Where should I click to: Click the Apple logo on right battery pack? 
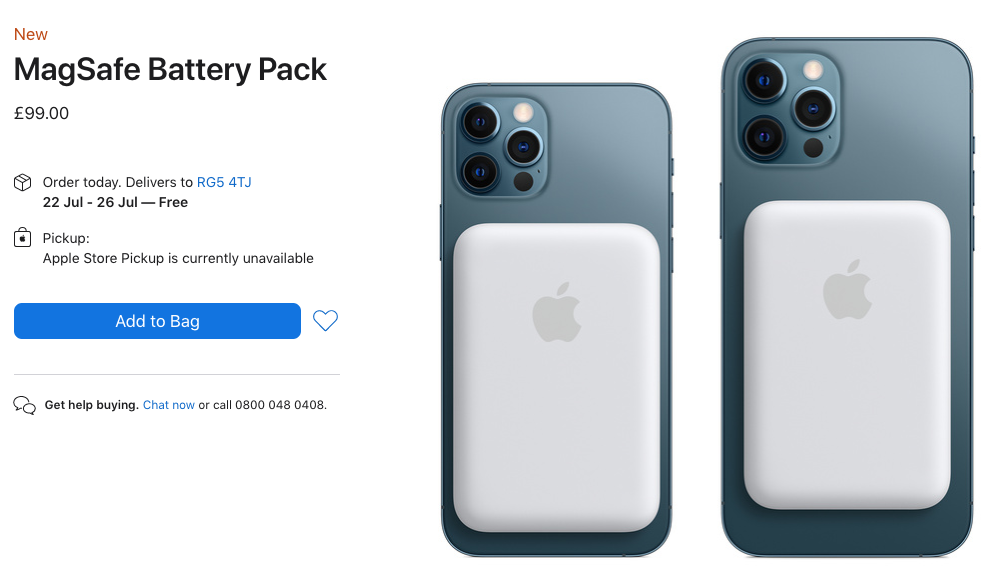coord(847,289)
